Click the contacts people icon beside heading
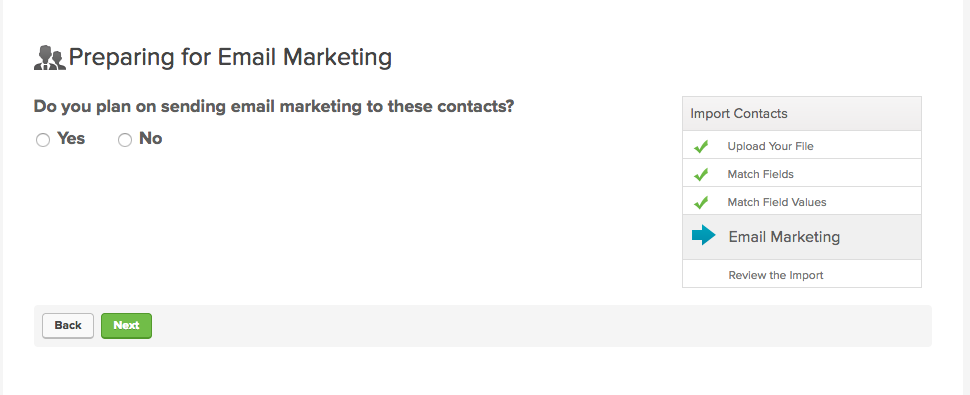The image size is (970, 395). click(x=49, y=57)
